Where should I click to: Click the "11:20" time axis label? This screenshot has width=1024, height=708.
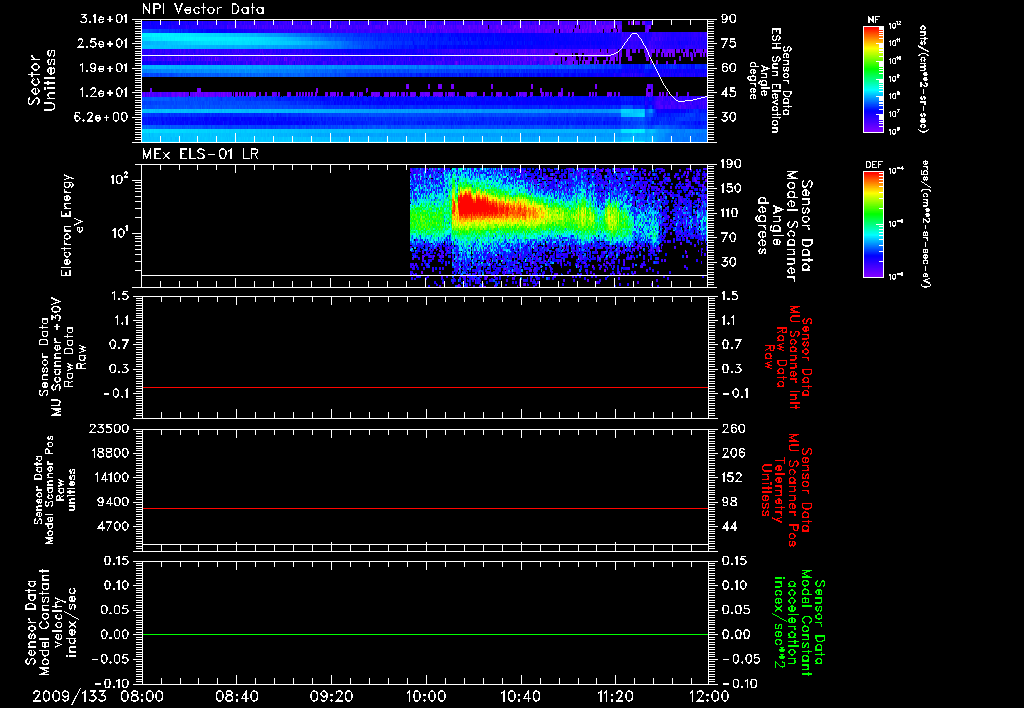coord(615,696)
